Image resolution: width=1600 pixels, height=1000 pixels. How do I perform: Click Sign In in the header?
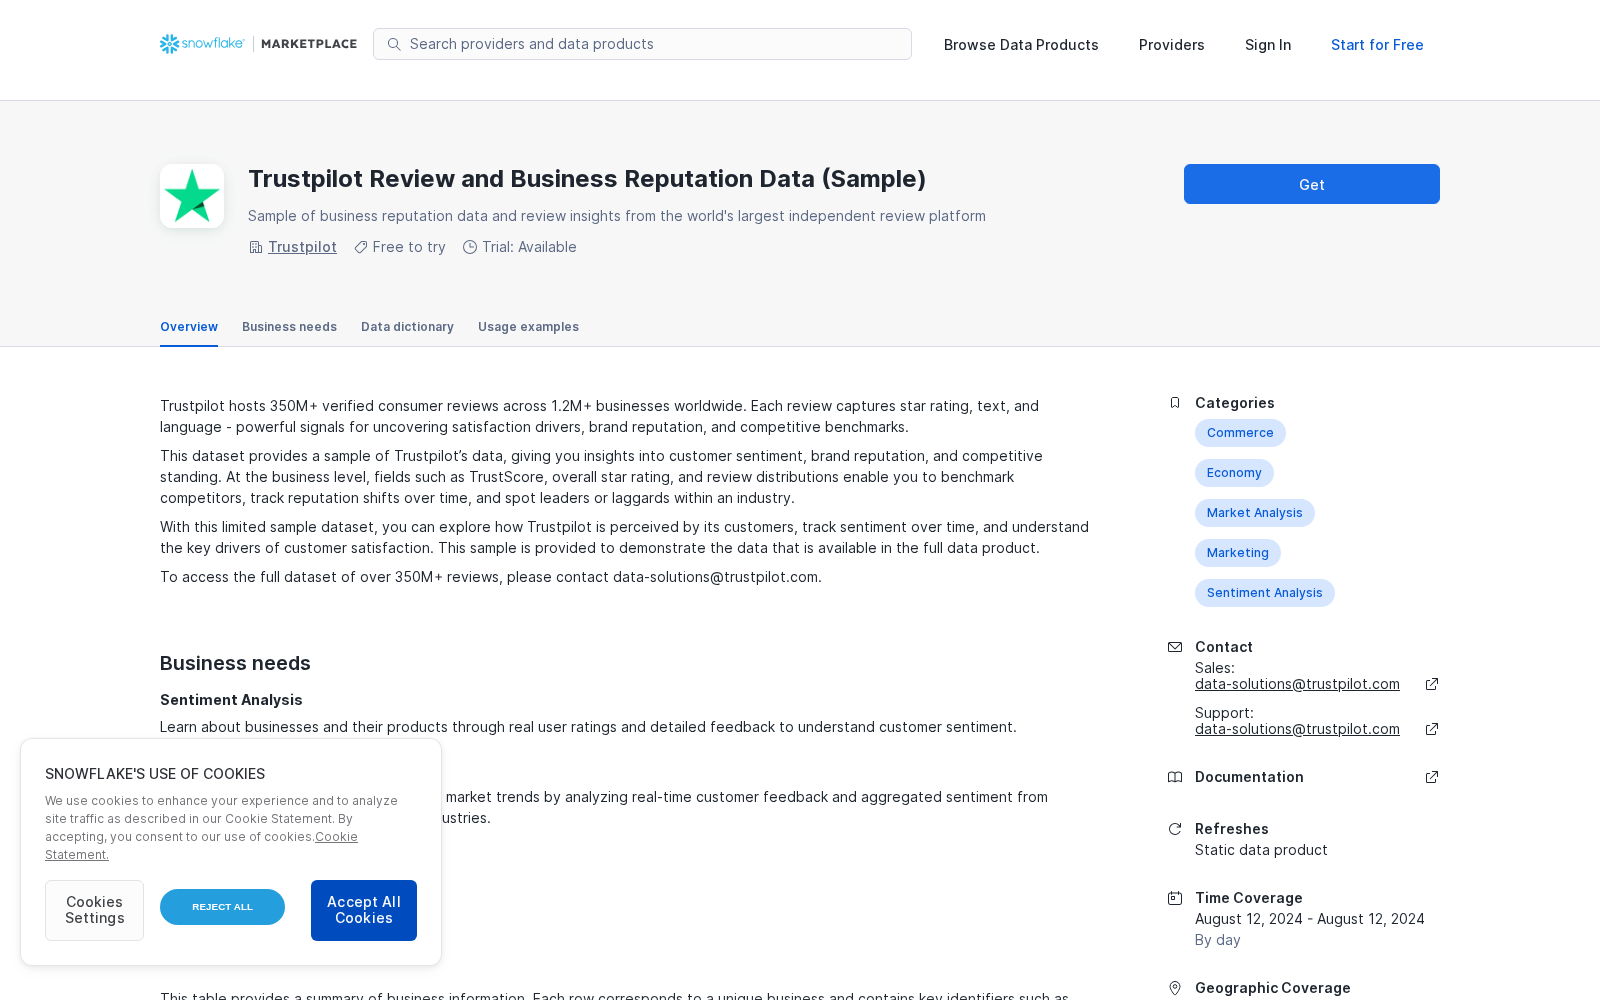[1268, 45]
